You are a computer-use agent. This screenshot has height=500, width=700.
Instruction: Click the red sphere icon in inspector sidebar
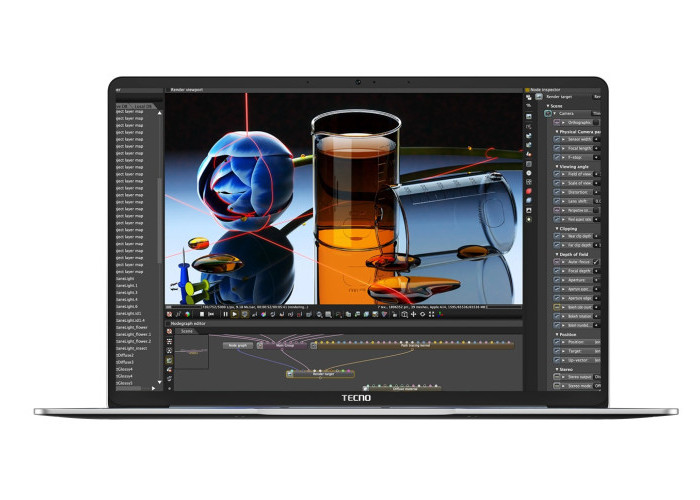tap(528, 191)
